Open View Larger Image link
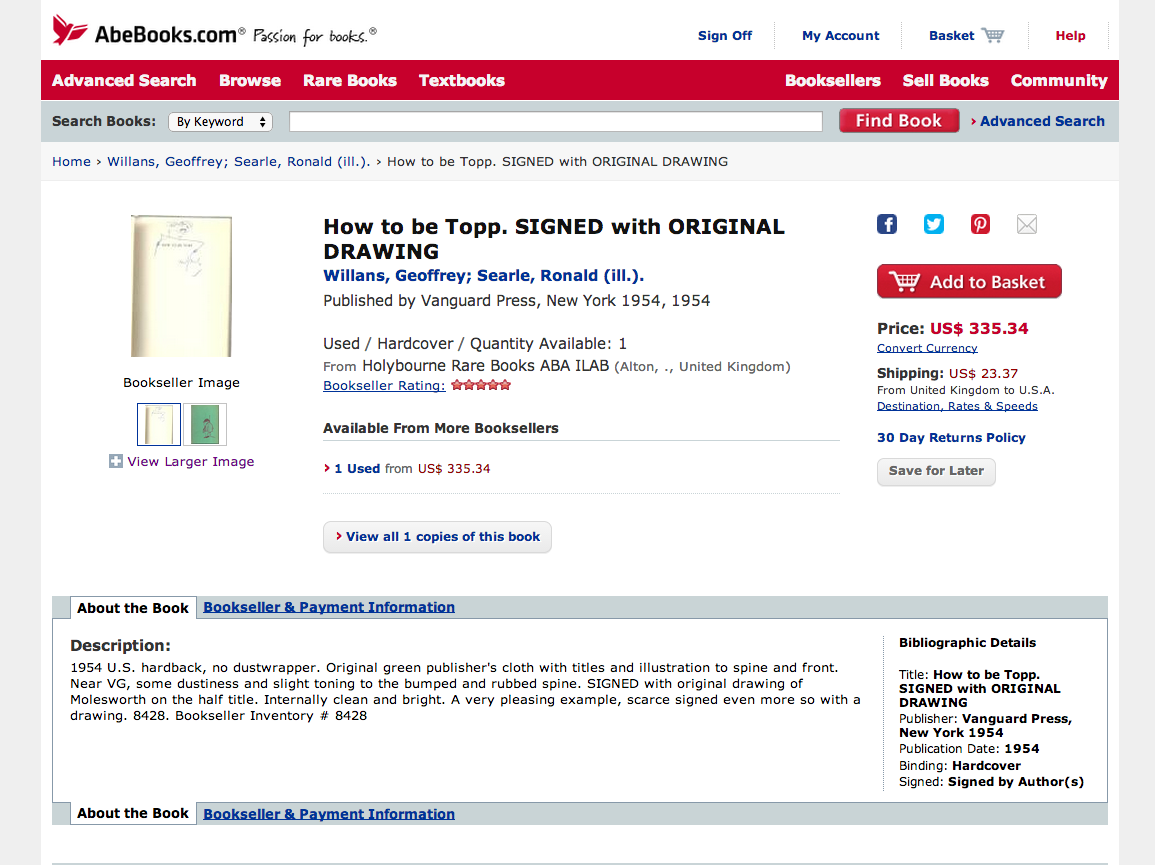 tap(191, 461)
